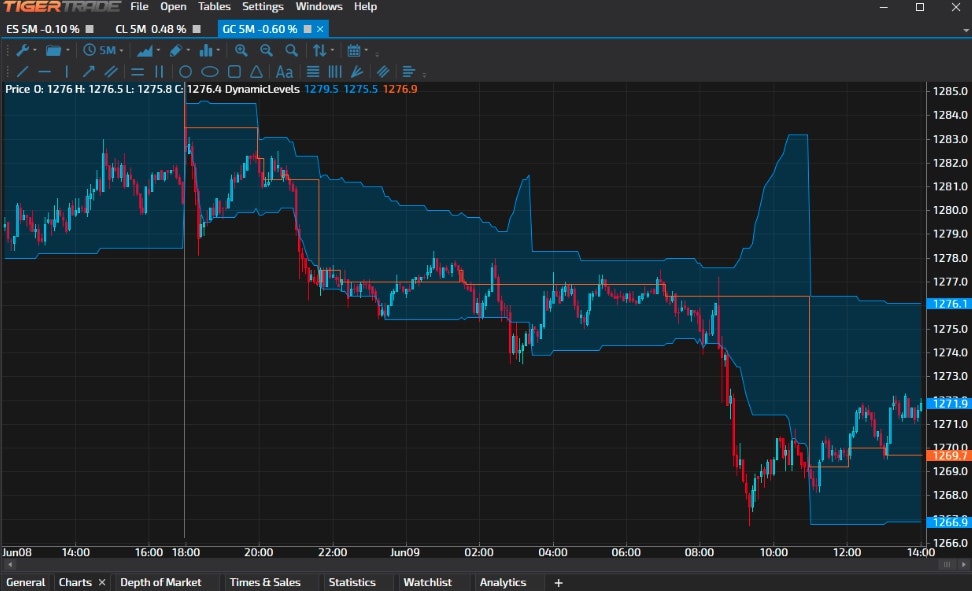The width and height of the screenshot is (972, 591).
Task: Click the plus button to add a tab
Action: click(557, 582)
